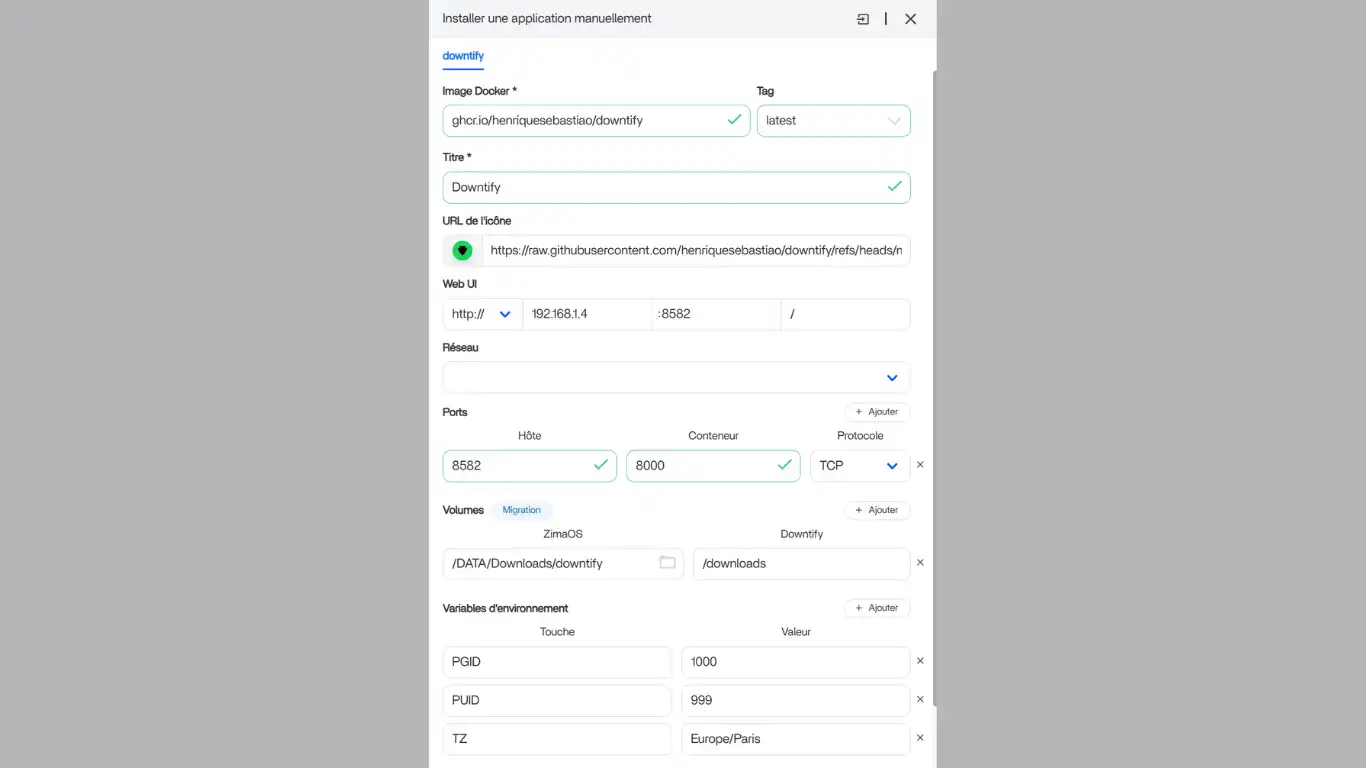Screen dimensions: 1366x768
Task: Click the import icon in dialog header
Action: (863, 19)
